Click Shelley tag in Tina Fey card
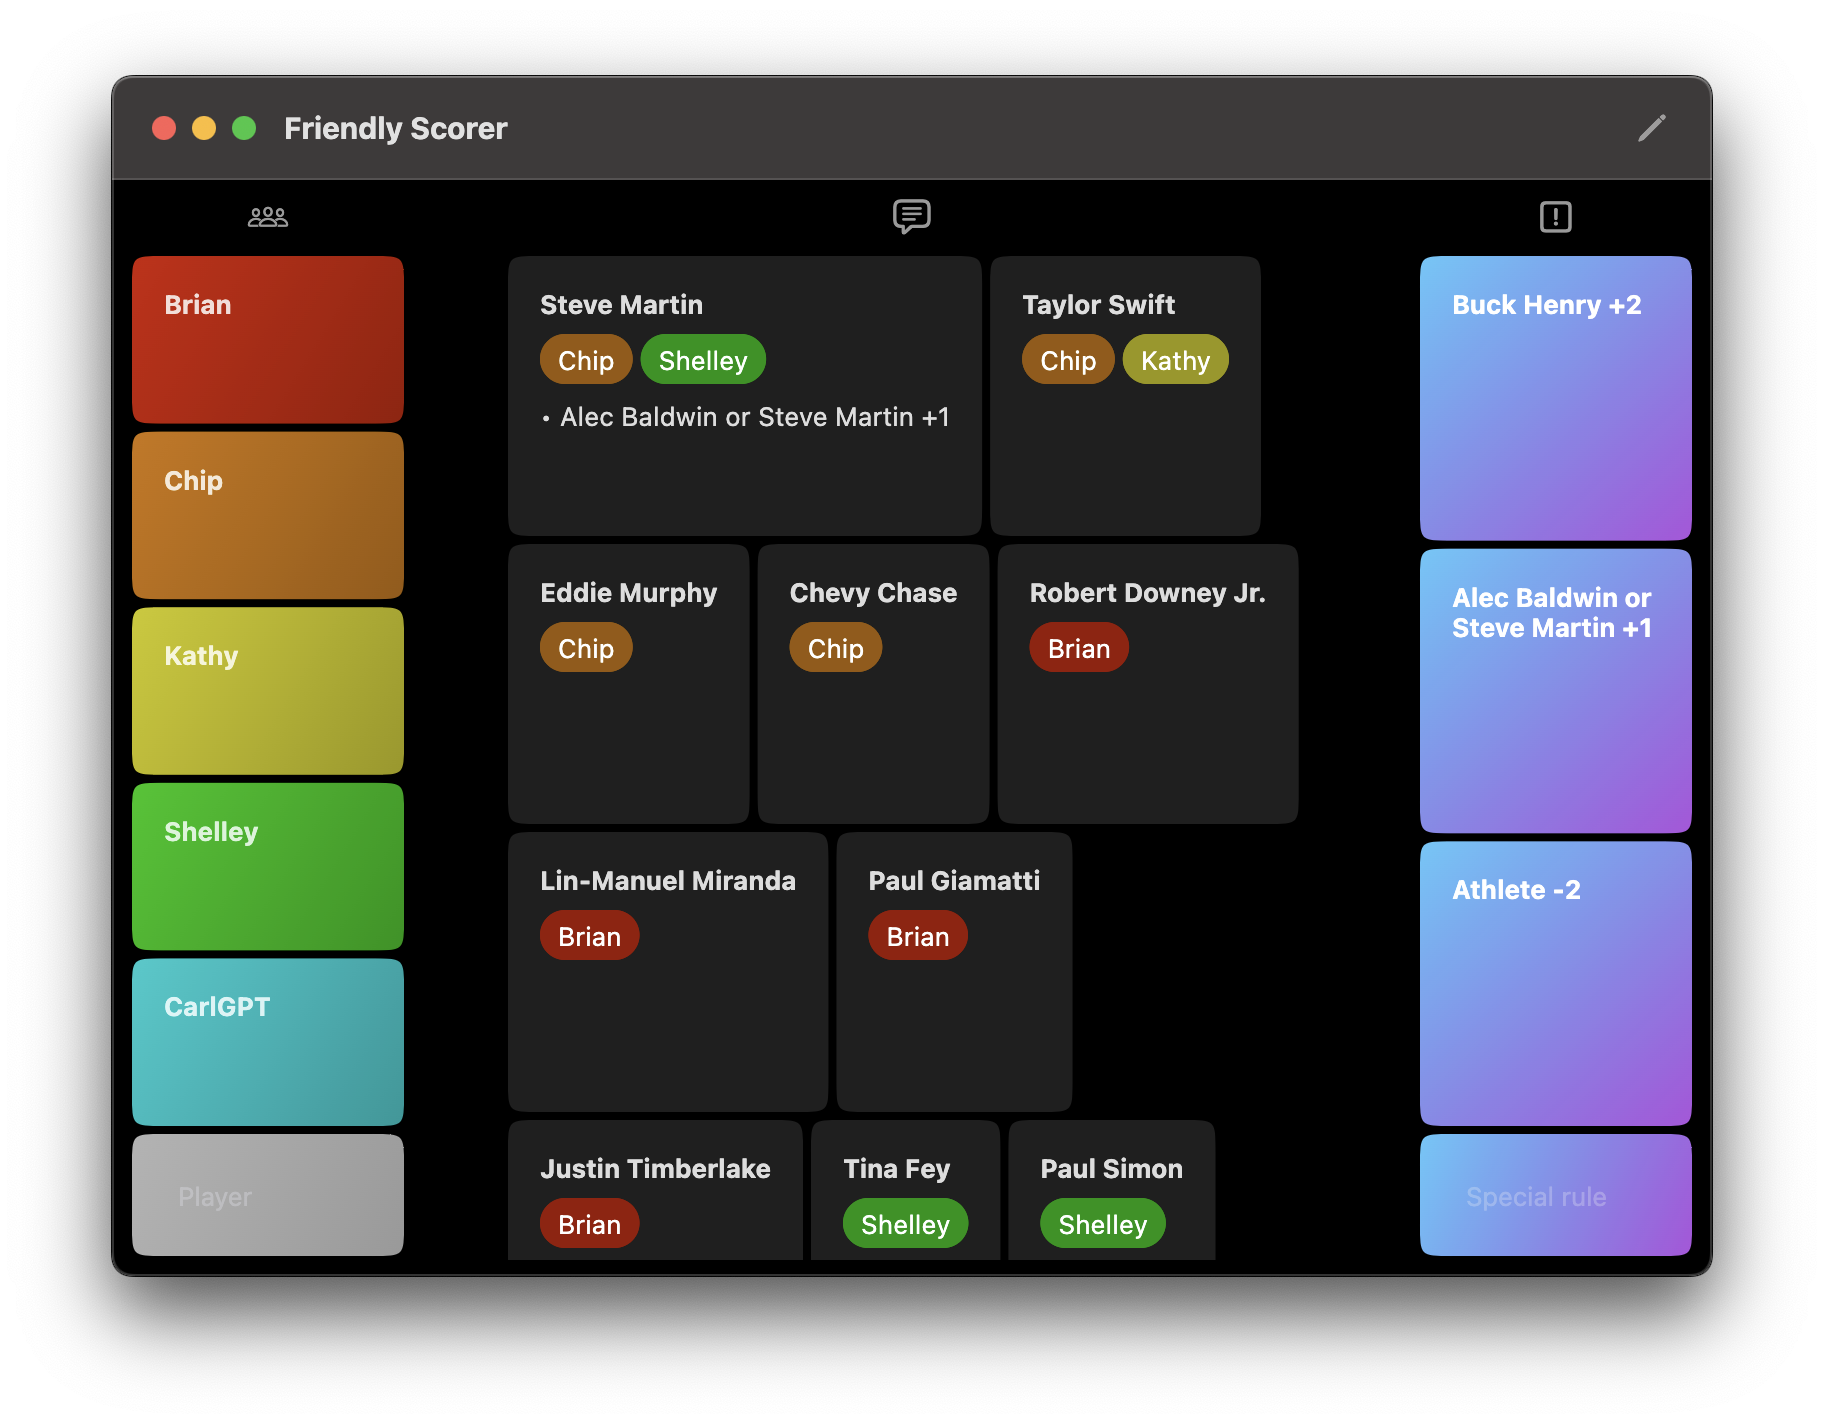The image size is (1824, 1424). [905, 1224]
